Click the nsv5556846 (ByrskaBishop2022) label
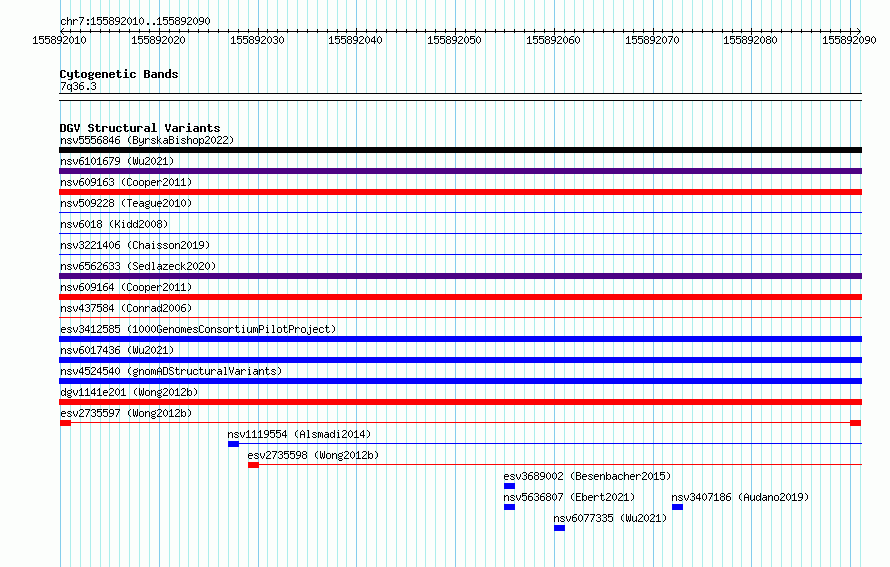 [147, 140]
